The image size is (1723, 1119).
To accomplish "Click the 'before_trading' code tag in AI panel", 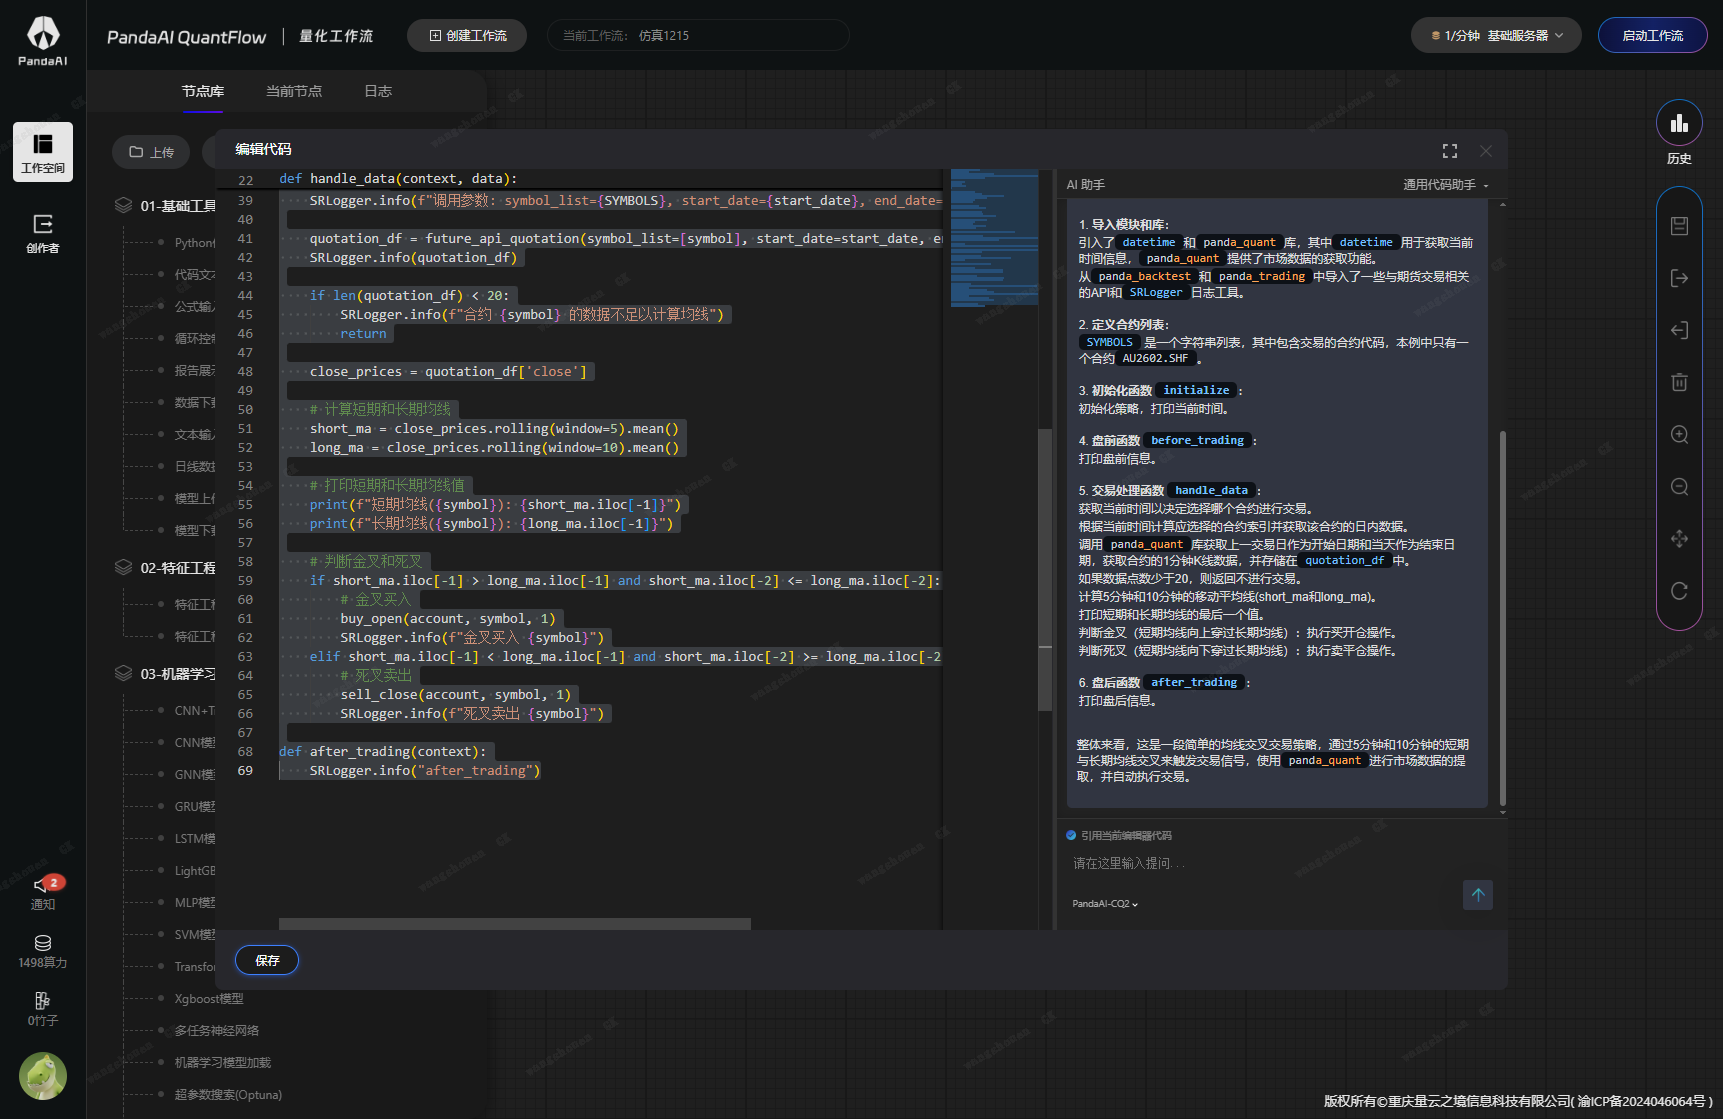I will click(1197, 441).
